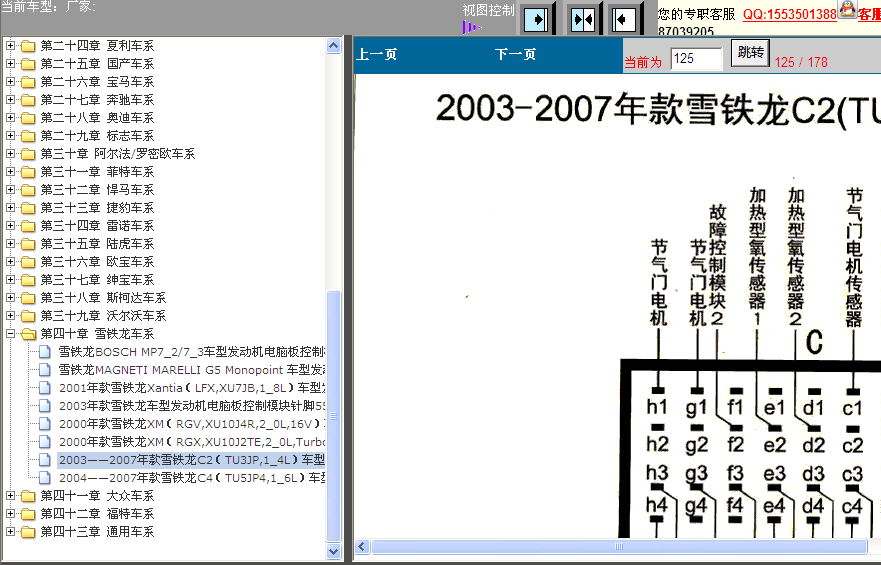Click document horizontal scroll left arrow

point(362,546)
